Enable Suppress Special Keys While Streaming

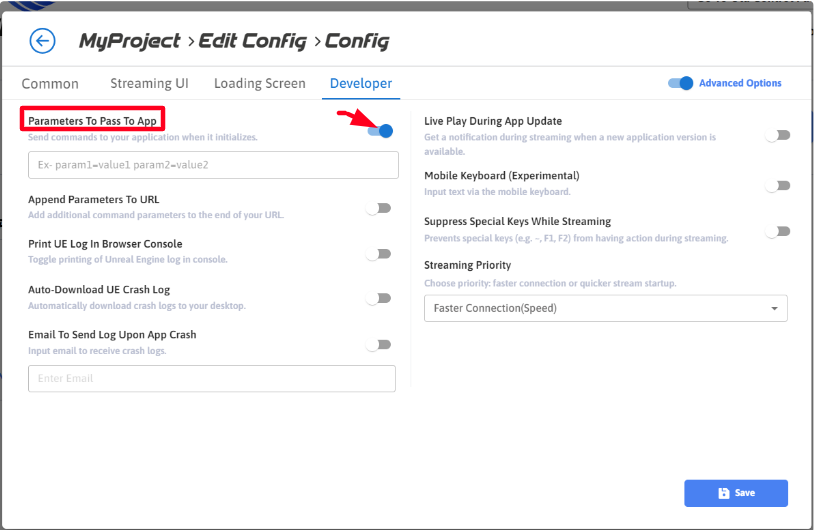click(x=777, y=231)
